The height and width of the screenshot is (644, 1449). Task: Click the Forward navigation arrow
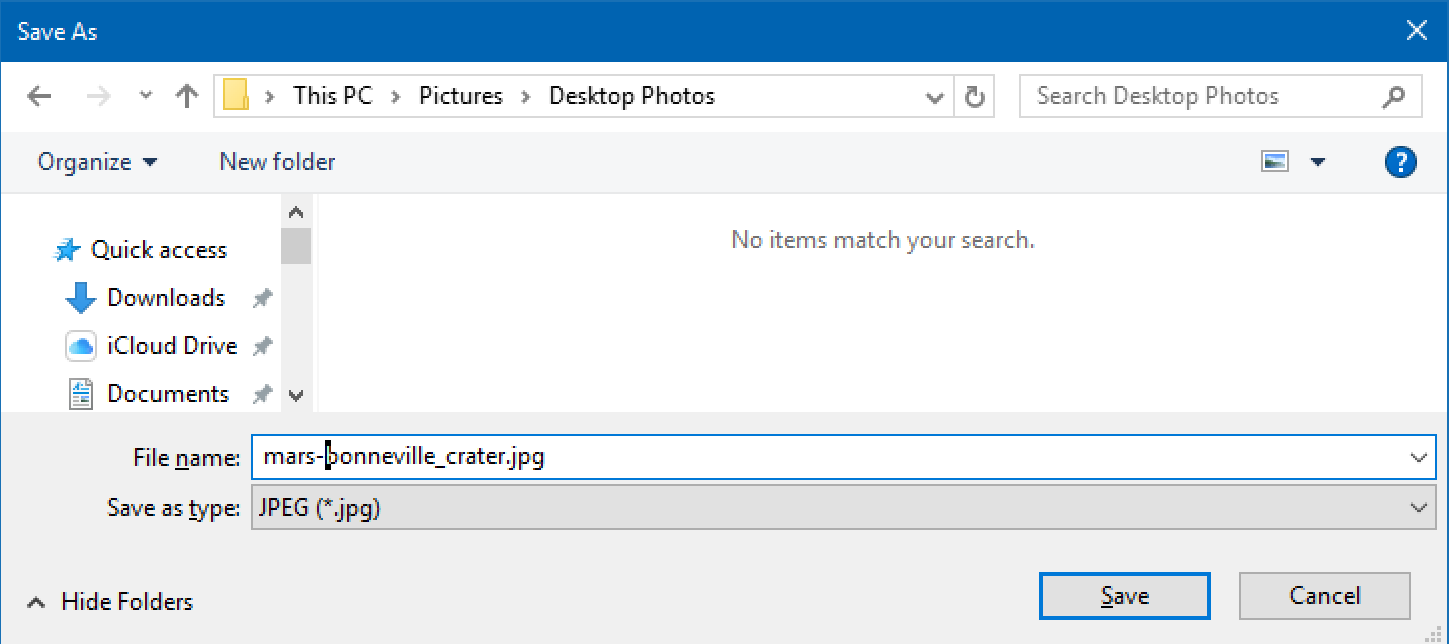click(x=97, y=95)
